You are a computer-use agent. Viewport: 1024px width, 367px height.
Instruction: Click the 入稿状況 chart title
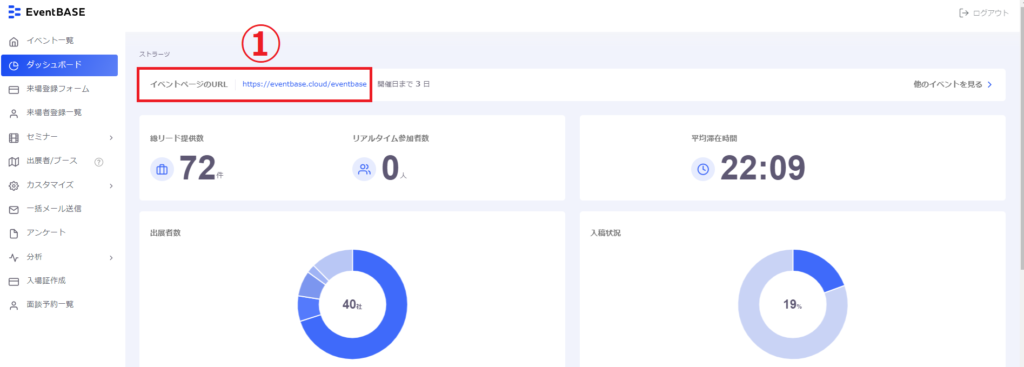coord(605,232)
